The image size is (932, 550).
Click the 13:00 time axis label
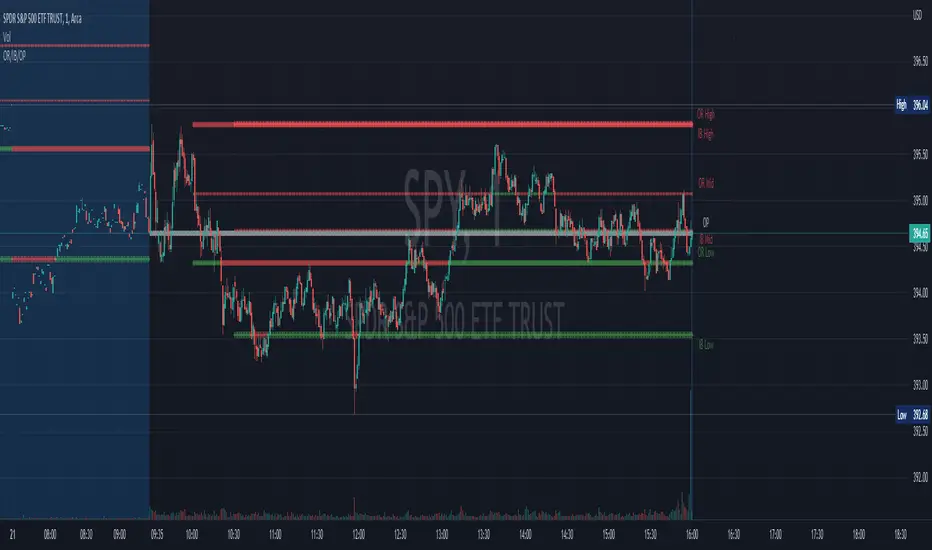pyautogui.click(x=442, y=535)
